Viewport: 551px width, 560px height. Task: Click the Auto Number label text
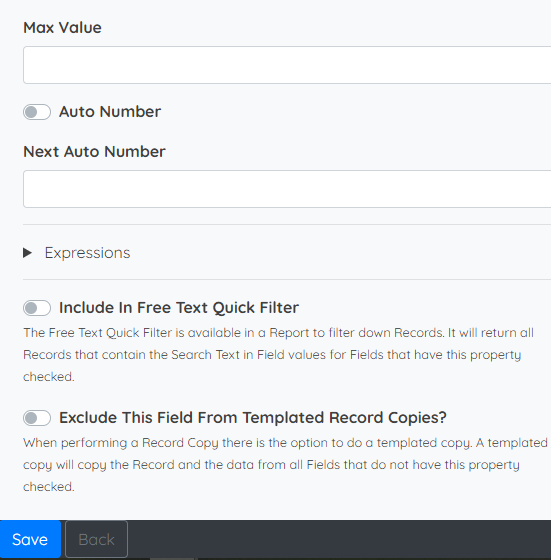(110, 112)
